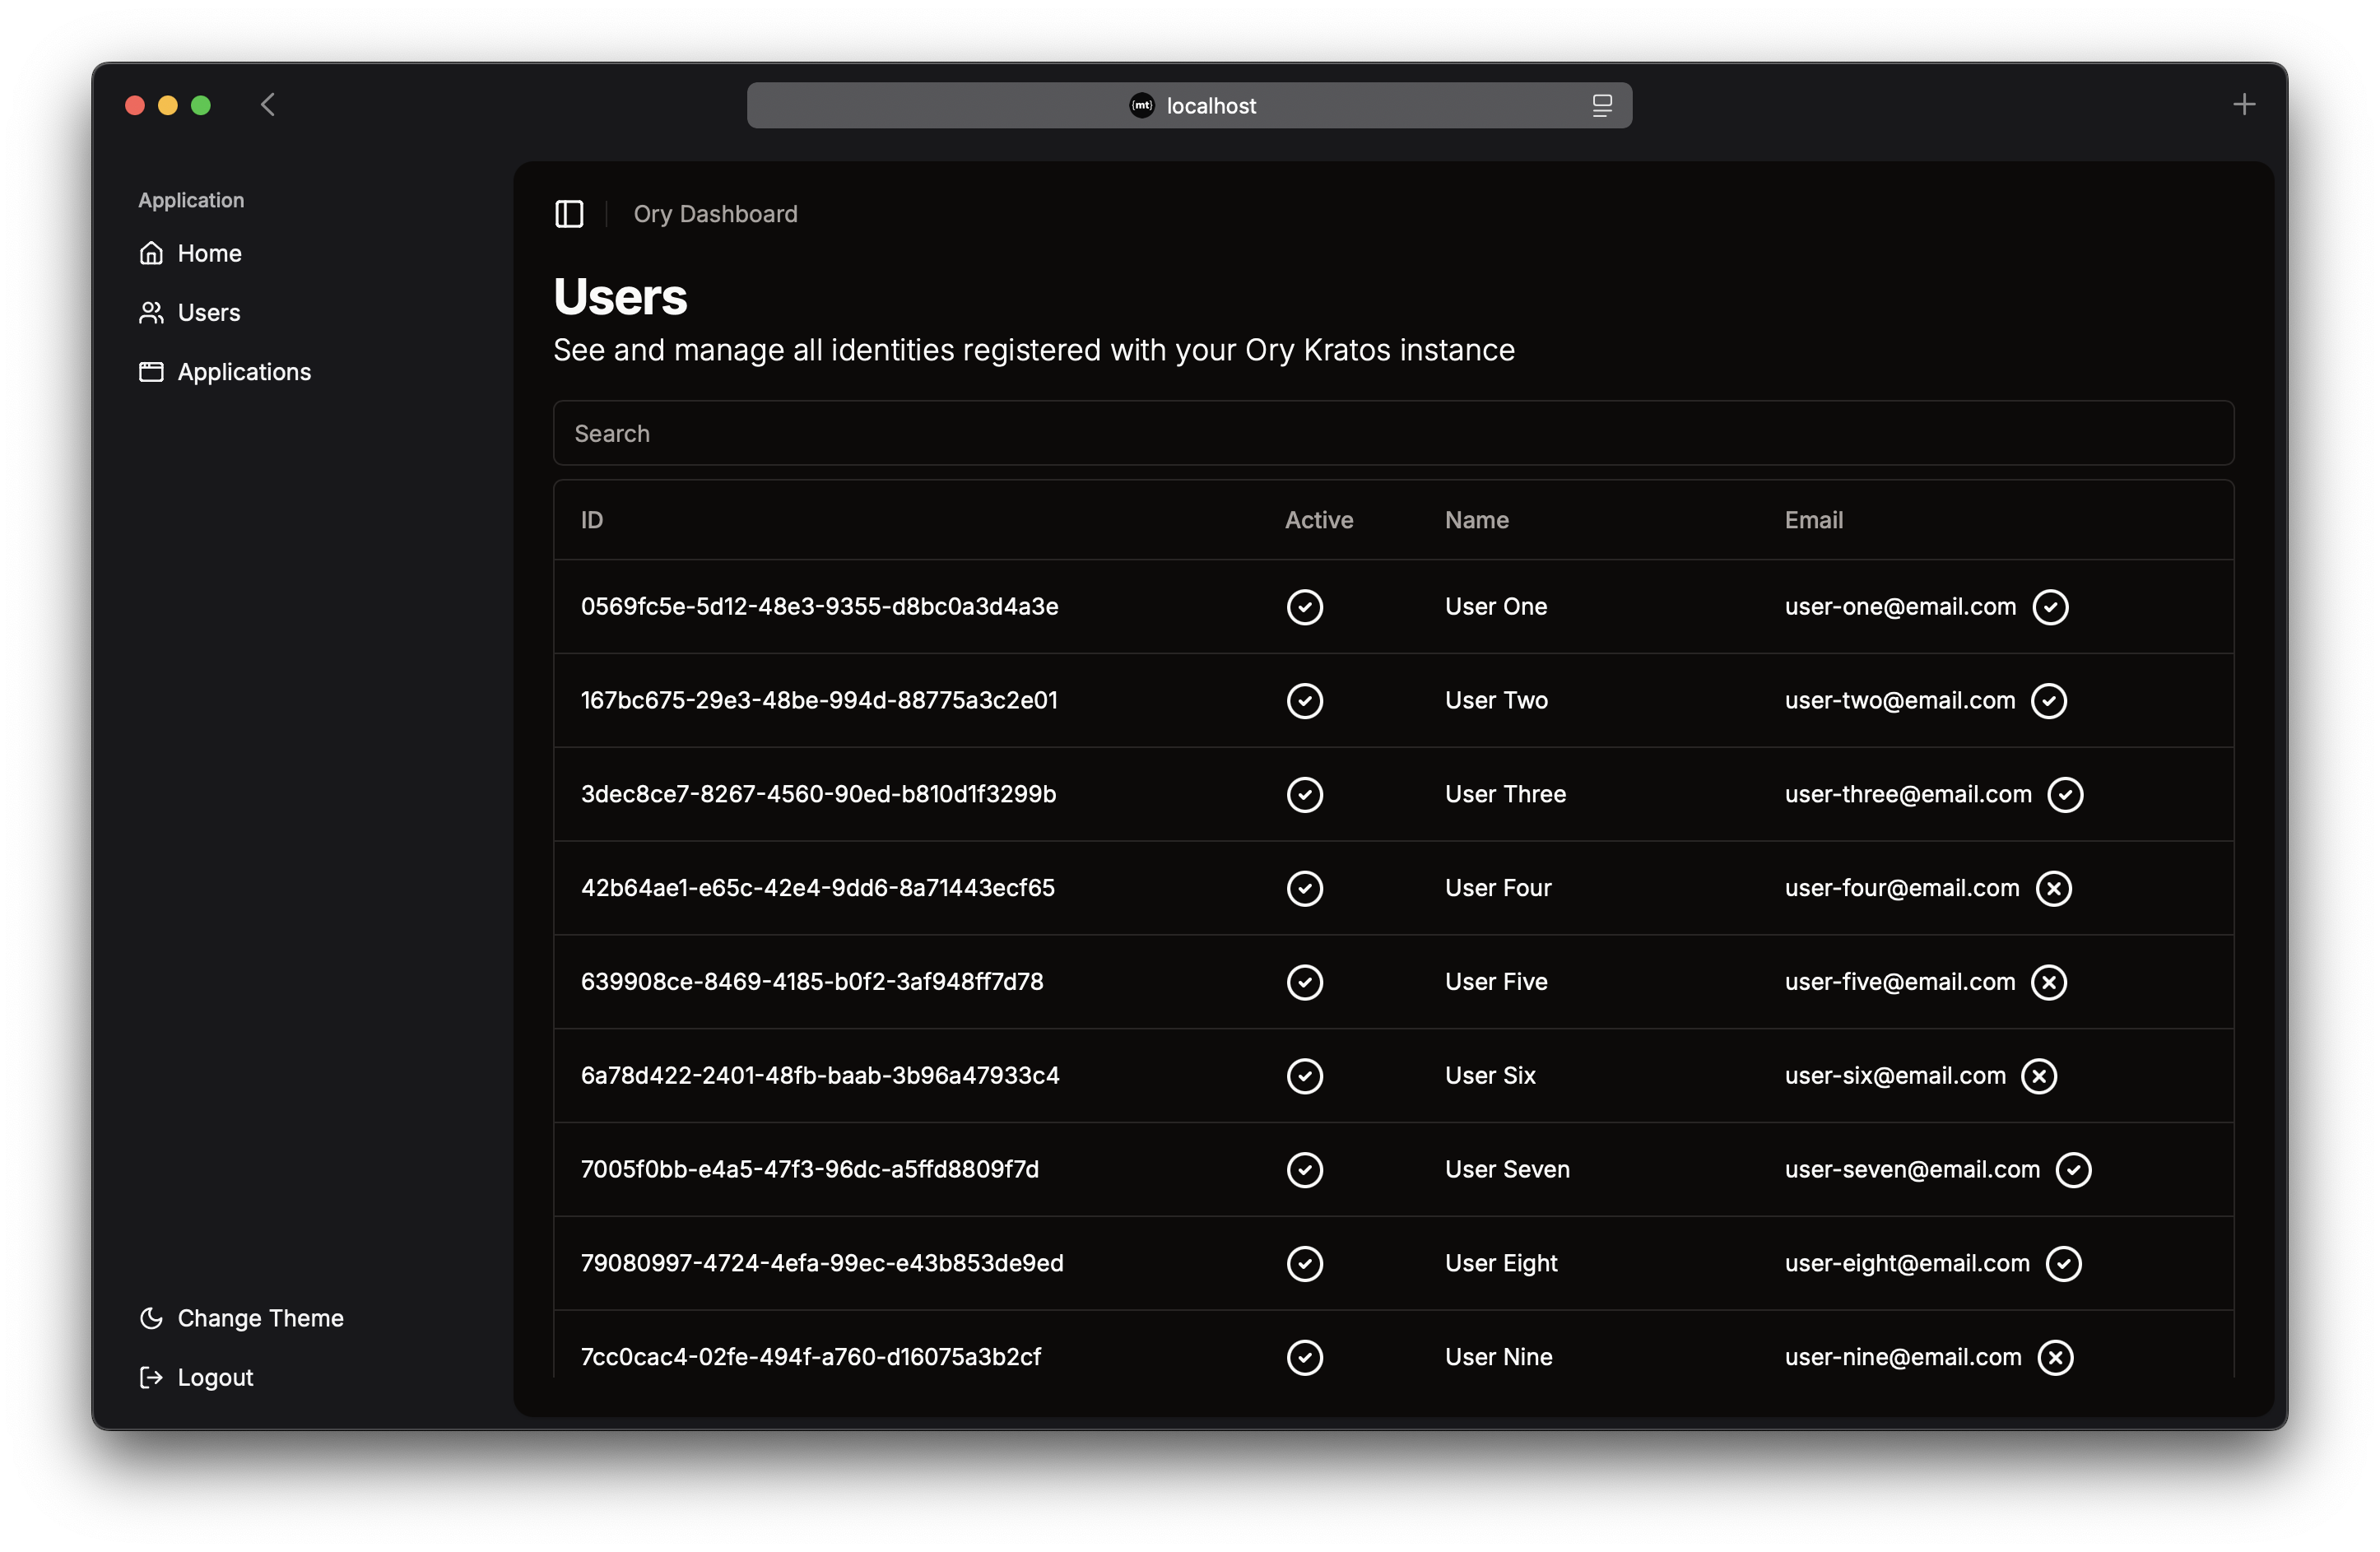The width and height of the screenshot is (2380, 1552).
Task: Click active check icon for User Eight
Action: [1305, 1264]
